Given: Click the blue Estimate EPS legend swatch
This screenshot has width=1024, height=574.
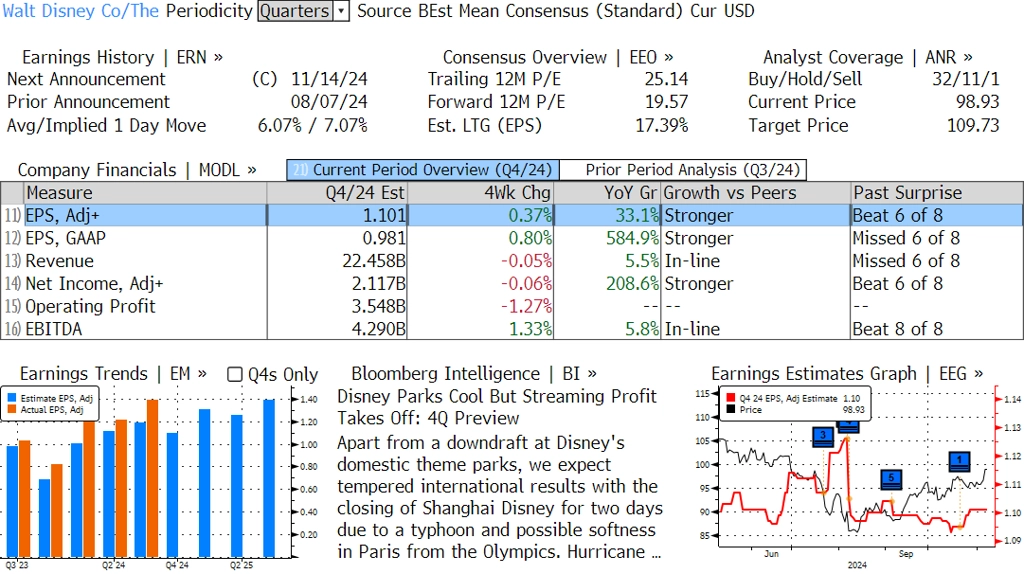Looking at the screenshot, I should [12, 398].
